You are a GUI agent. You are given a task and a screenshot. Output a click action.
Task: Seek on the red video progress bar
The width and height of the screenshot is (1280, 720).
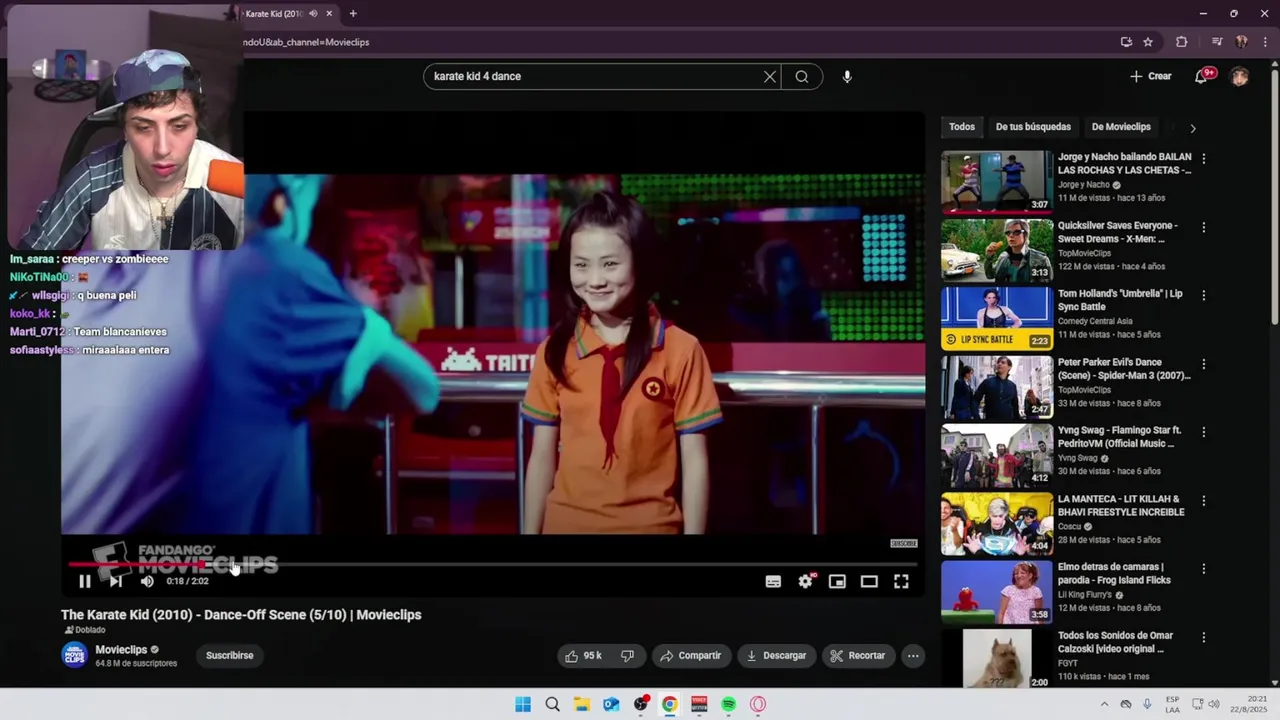point(493,564)
